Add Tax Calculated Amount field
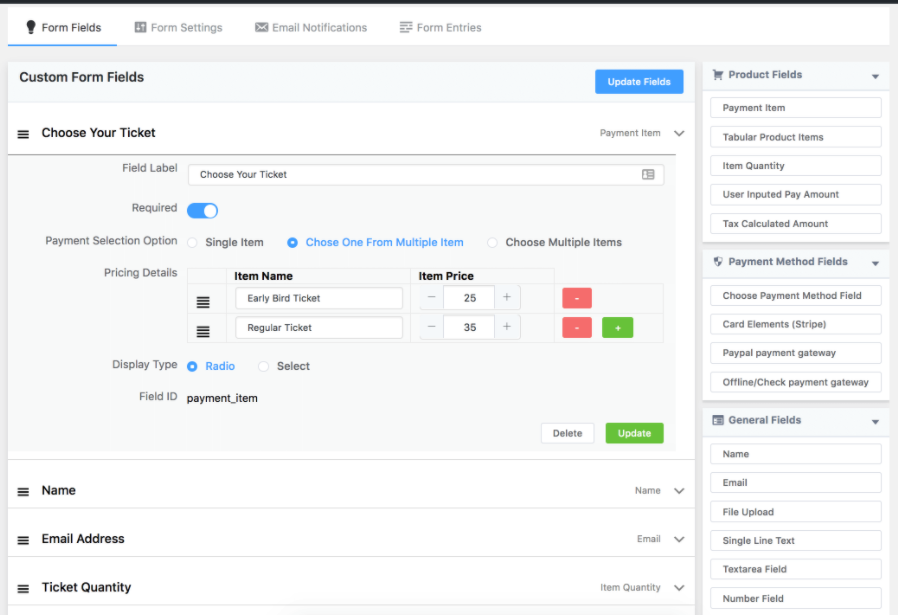The width and height of the screenshot is (898, 615). (795, 223)
